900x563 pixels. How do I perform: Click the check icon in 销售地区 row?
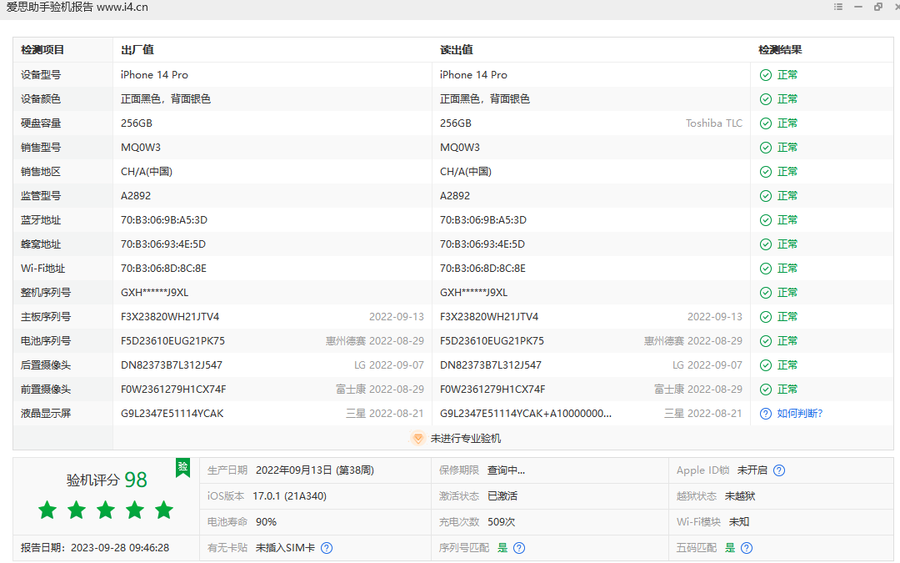(x=765, y=172)
